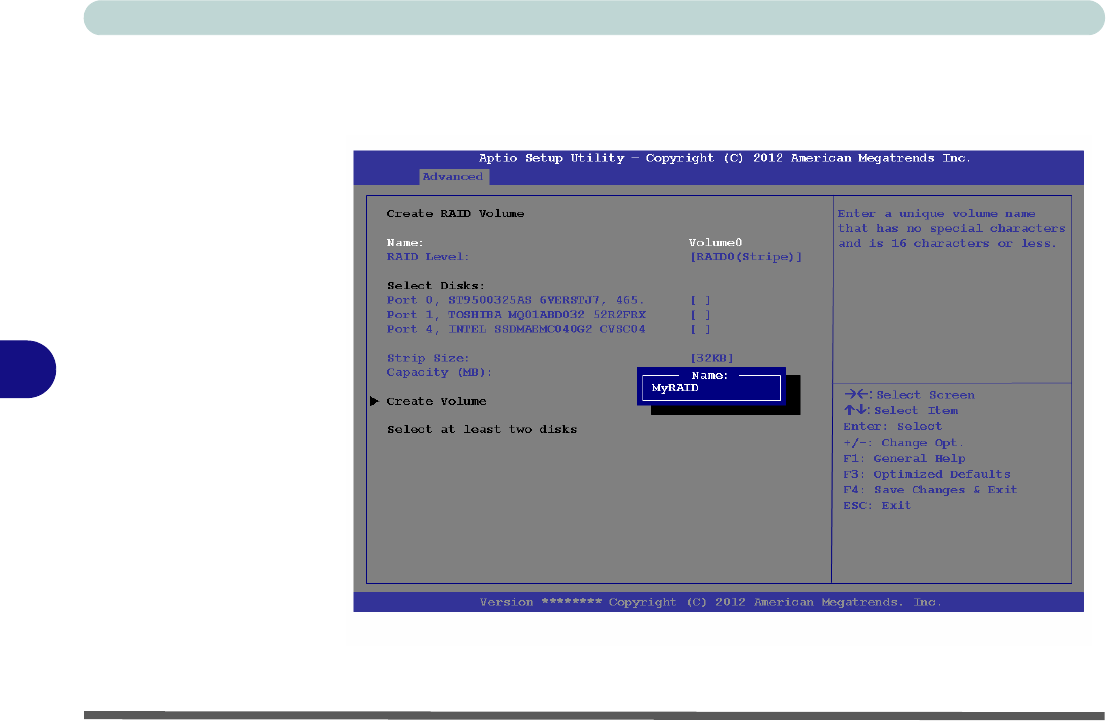
Task: Select the Strip Size label
Action: [x=428, y=358]
